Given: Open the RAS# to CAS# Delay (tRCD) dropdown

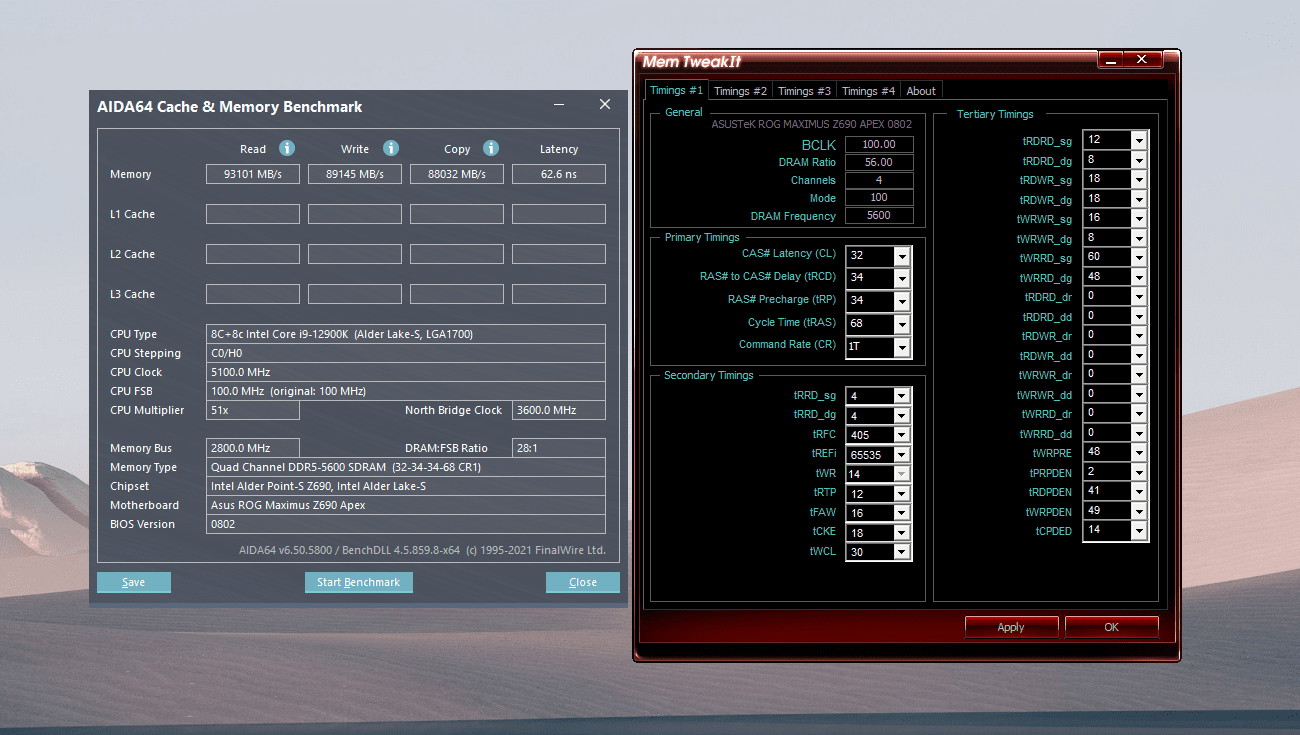Looking at the screenshot, I should click(x=901, y=278).
